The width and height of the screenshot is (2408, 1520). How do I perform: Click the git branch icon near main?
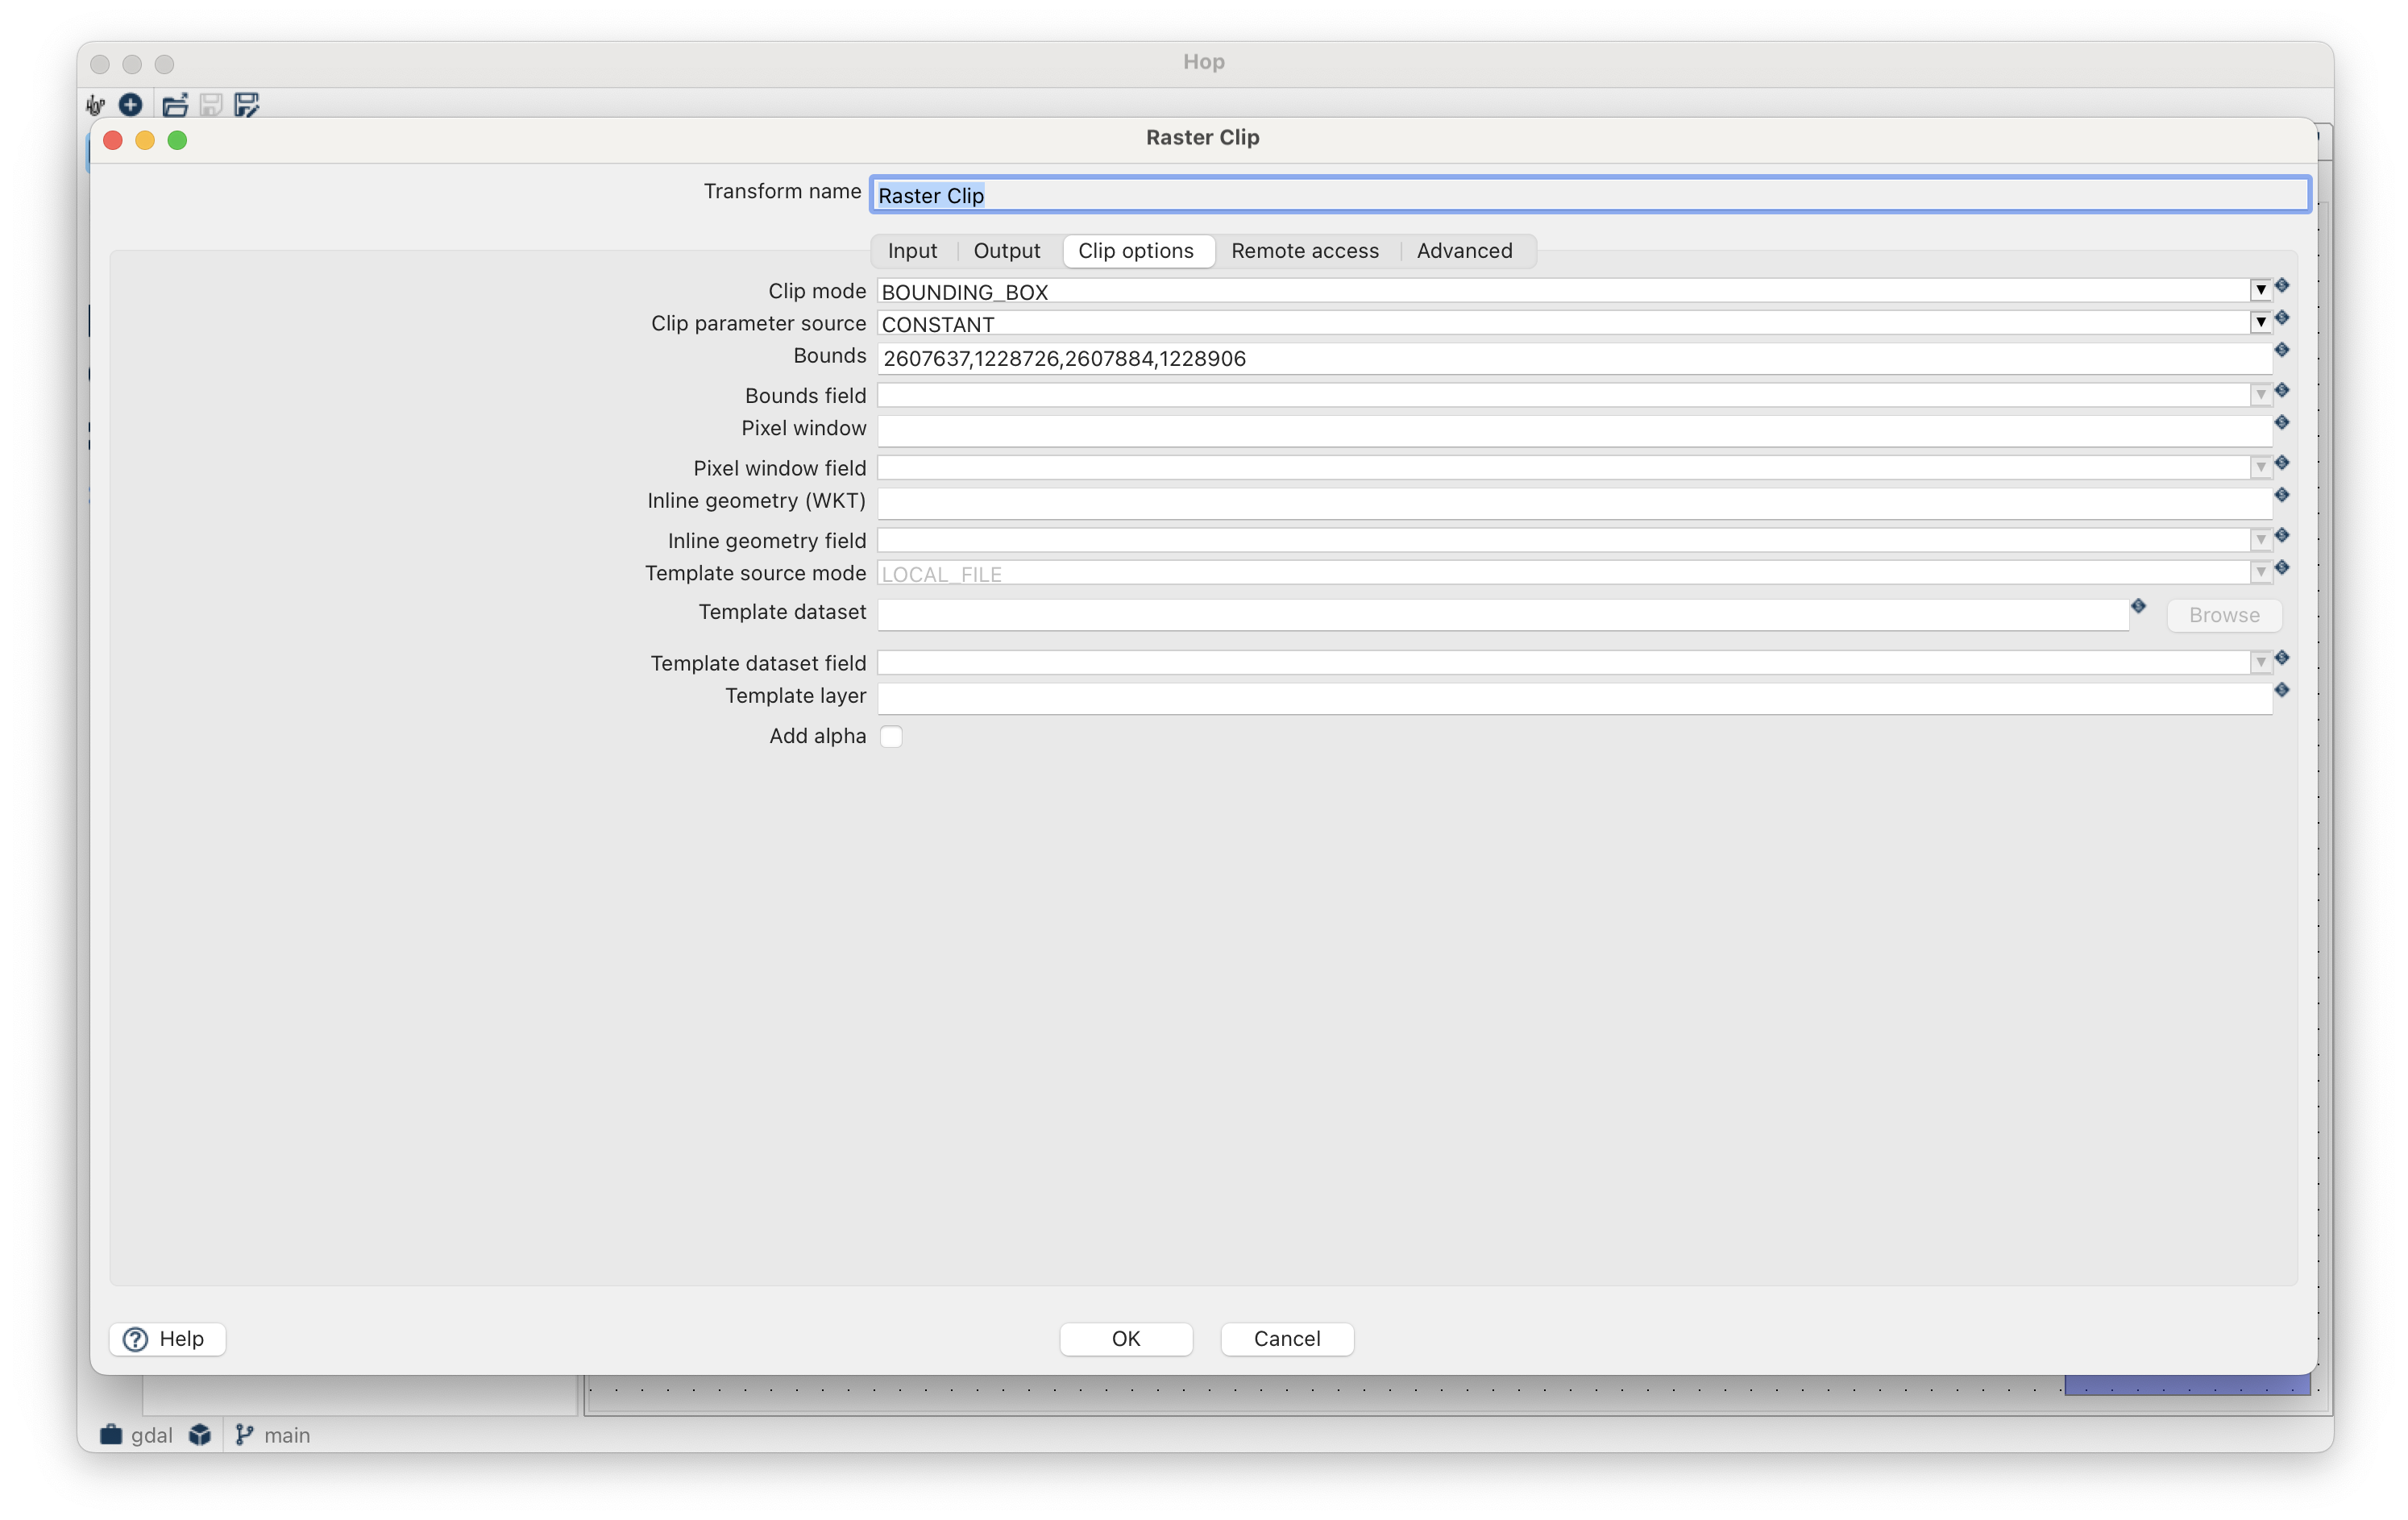(x=243, y=1435)
